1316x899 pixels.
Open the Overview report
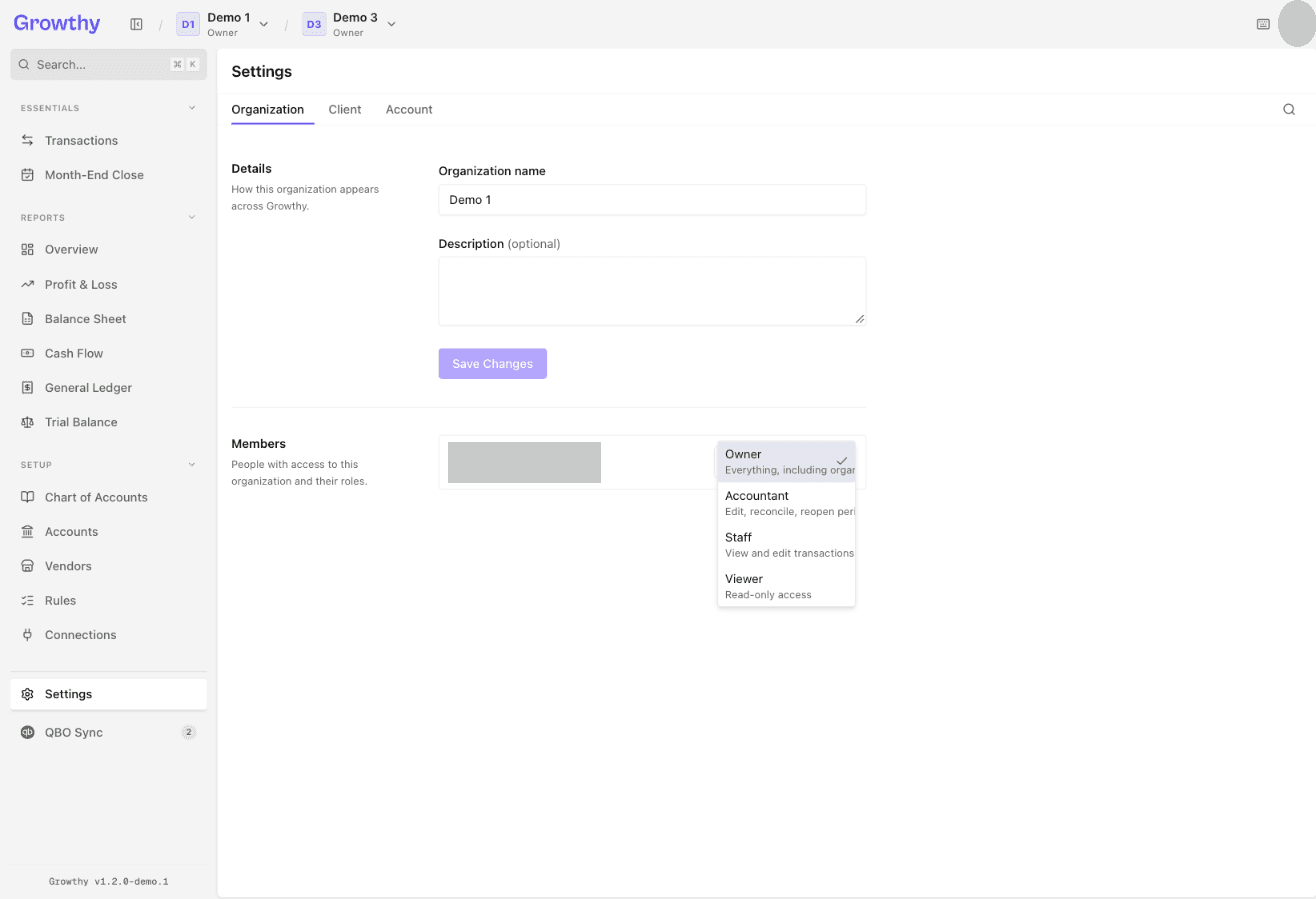[109, 249]
